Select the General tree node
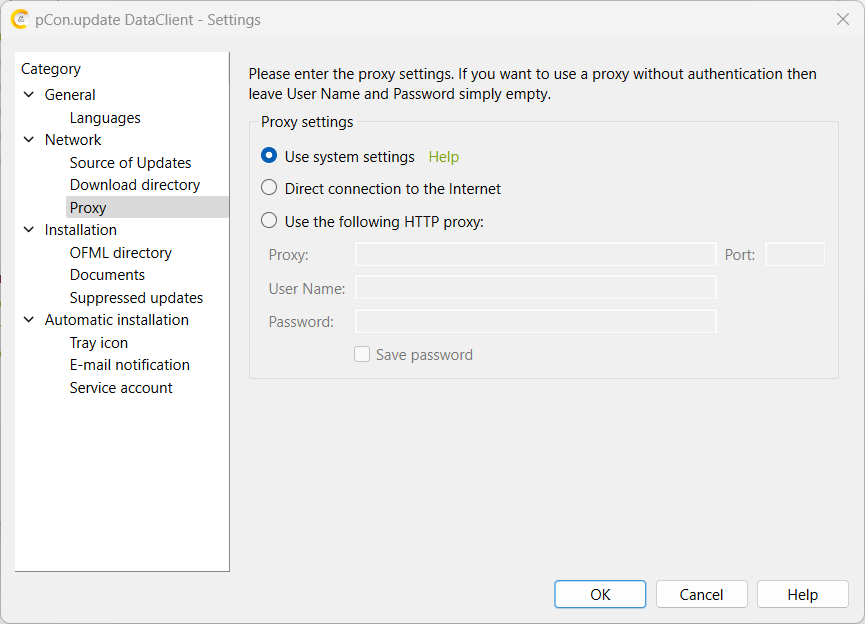Image resolution: width=865 pixels, height=624 pixels. pos(70,95)
